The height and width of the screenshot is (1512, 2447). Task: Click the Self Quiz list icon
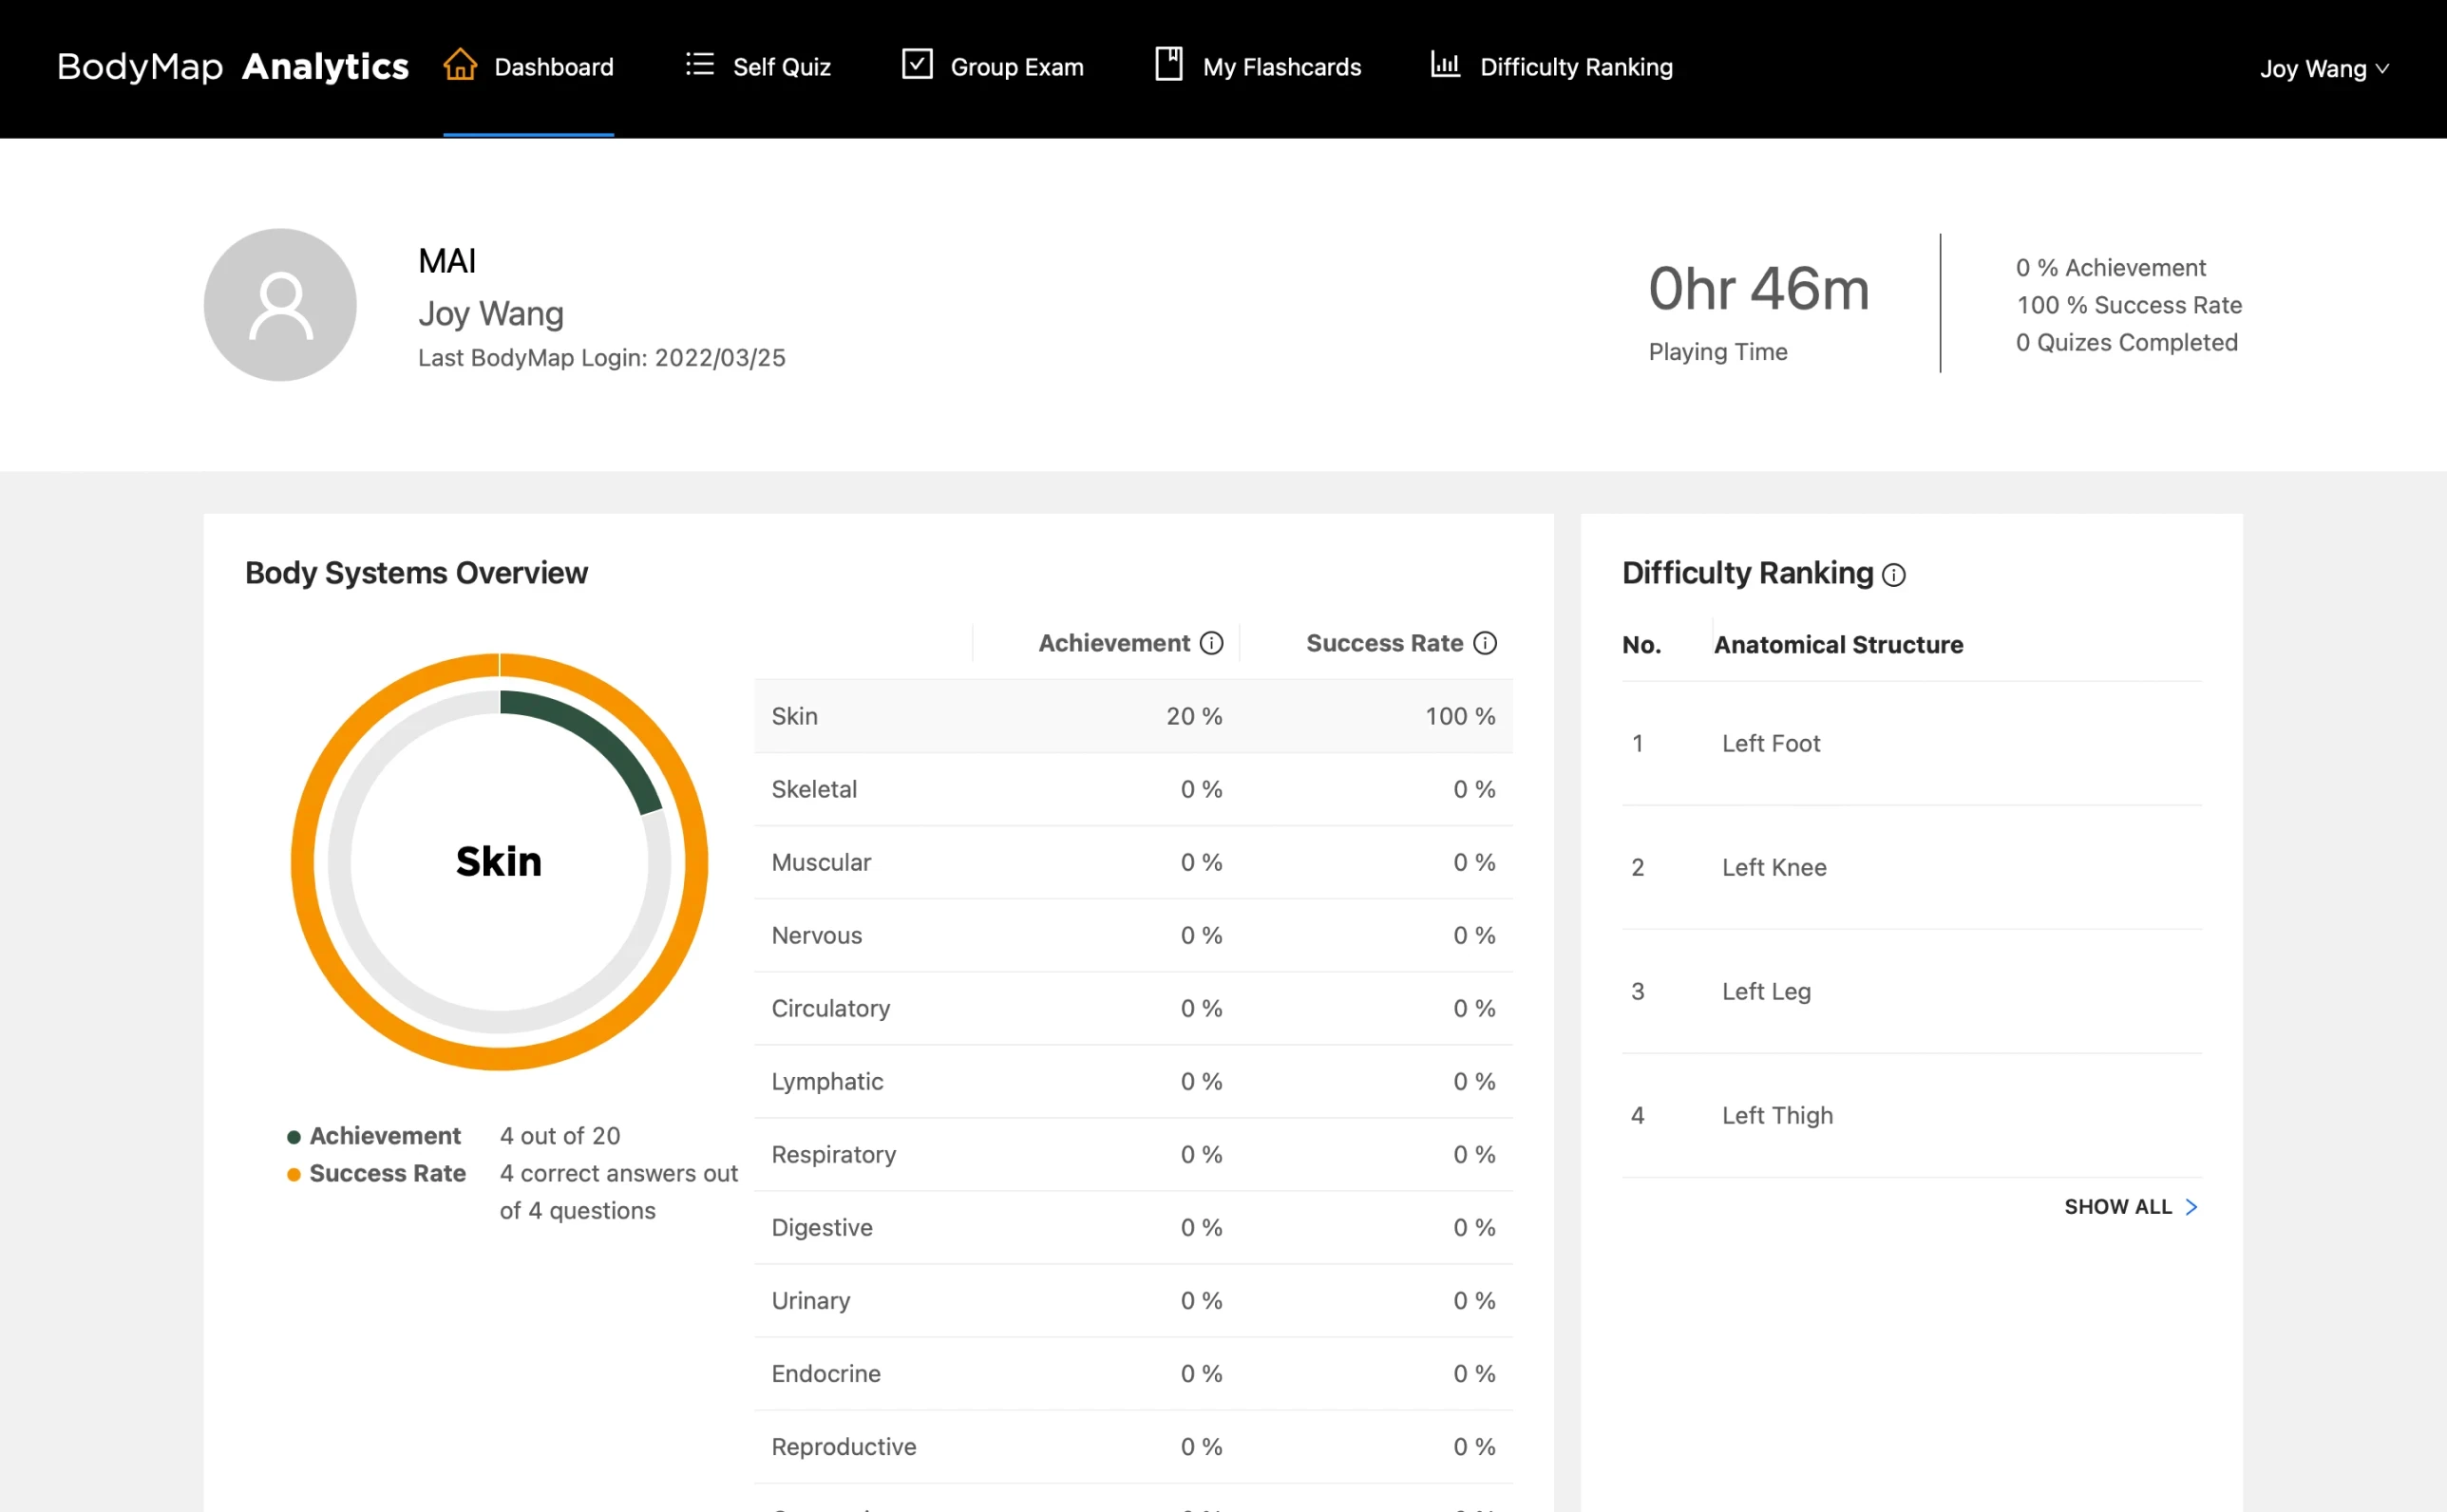(x=699, y=64)
